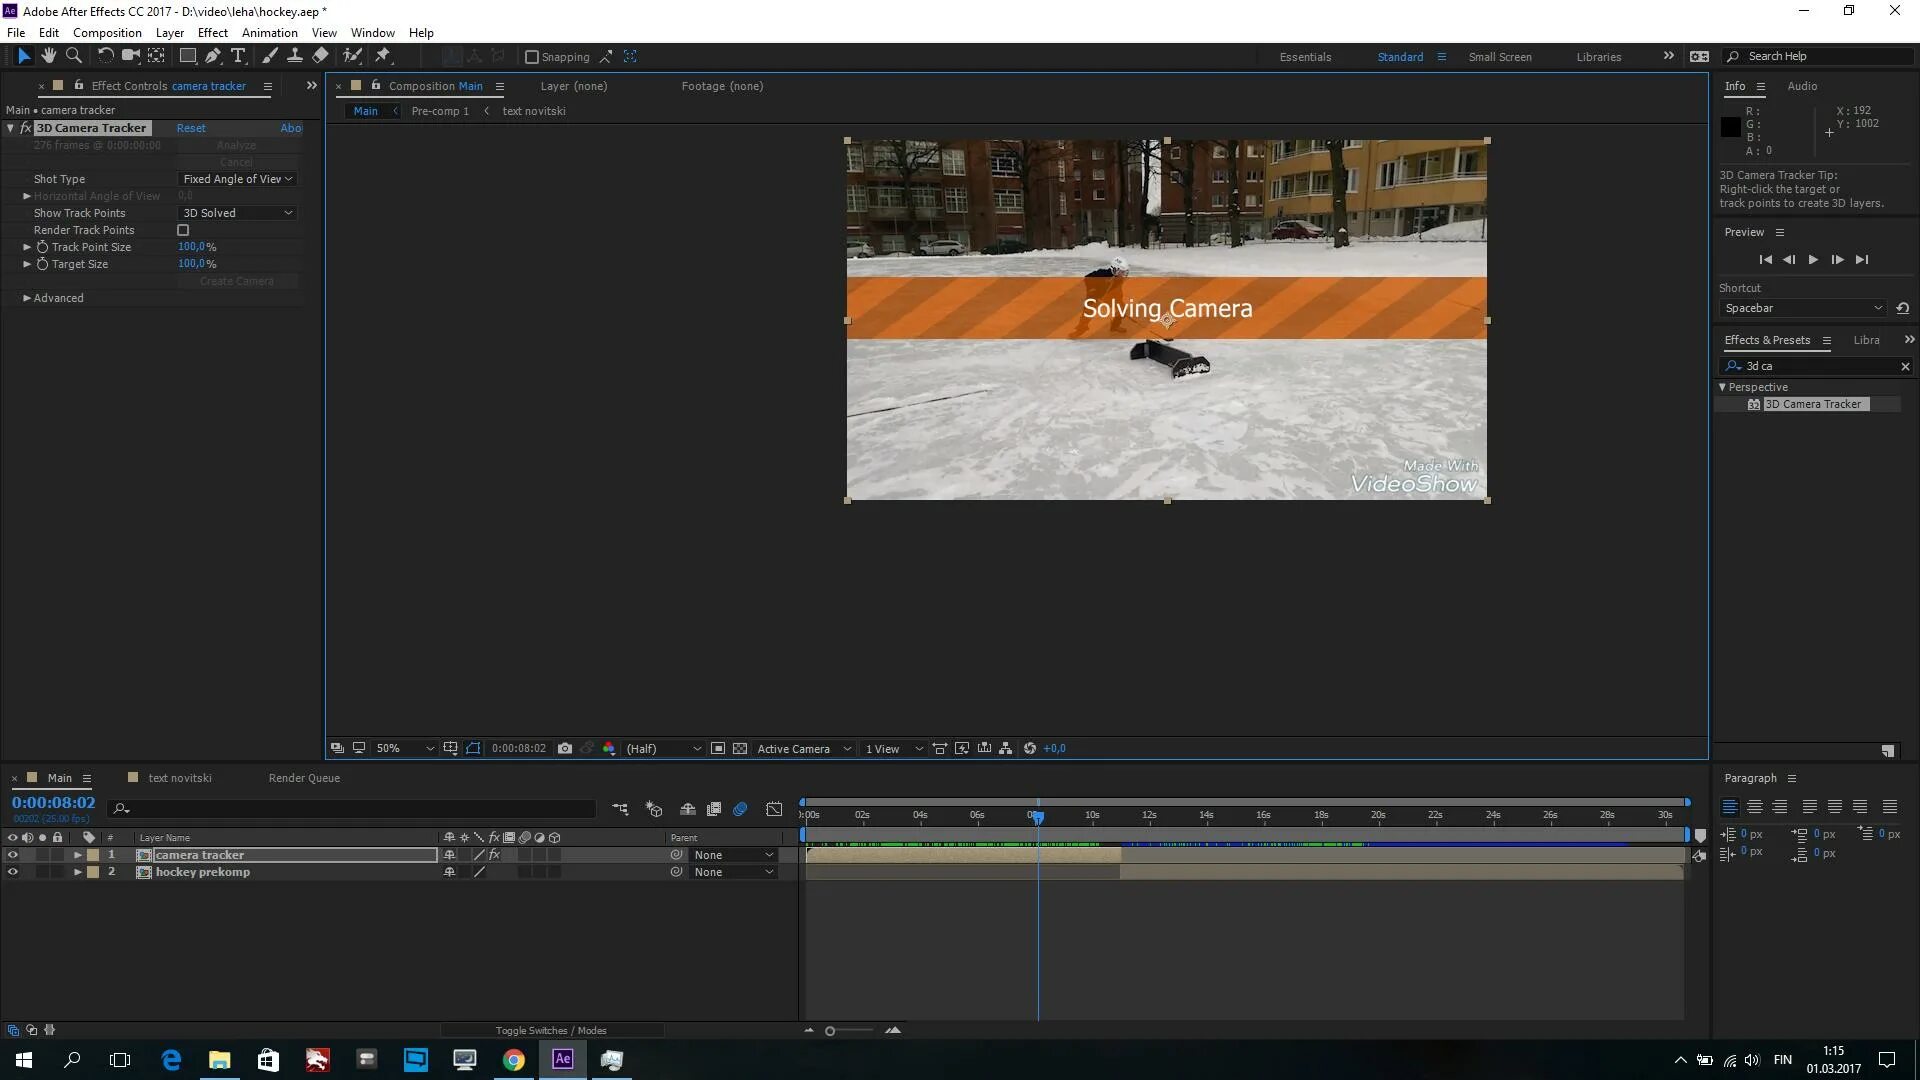Open the Animation menu
This screenshot has height=1080, width=1920.
[x=269, y=32]
